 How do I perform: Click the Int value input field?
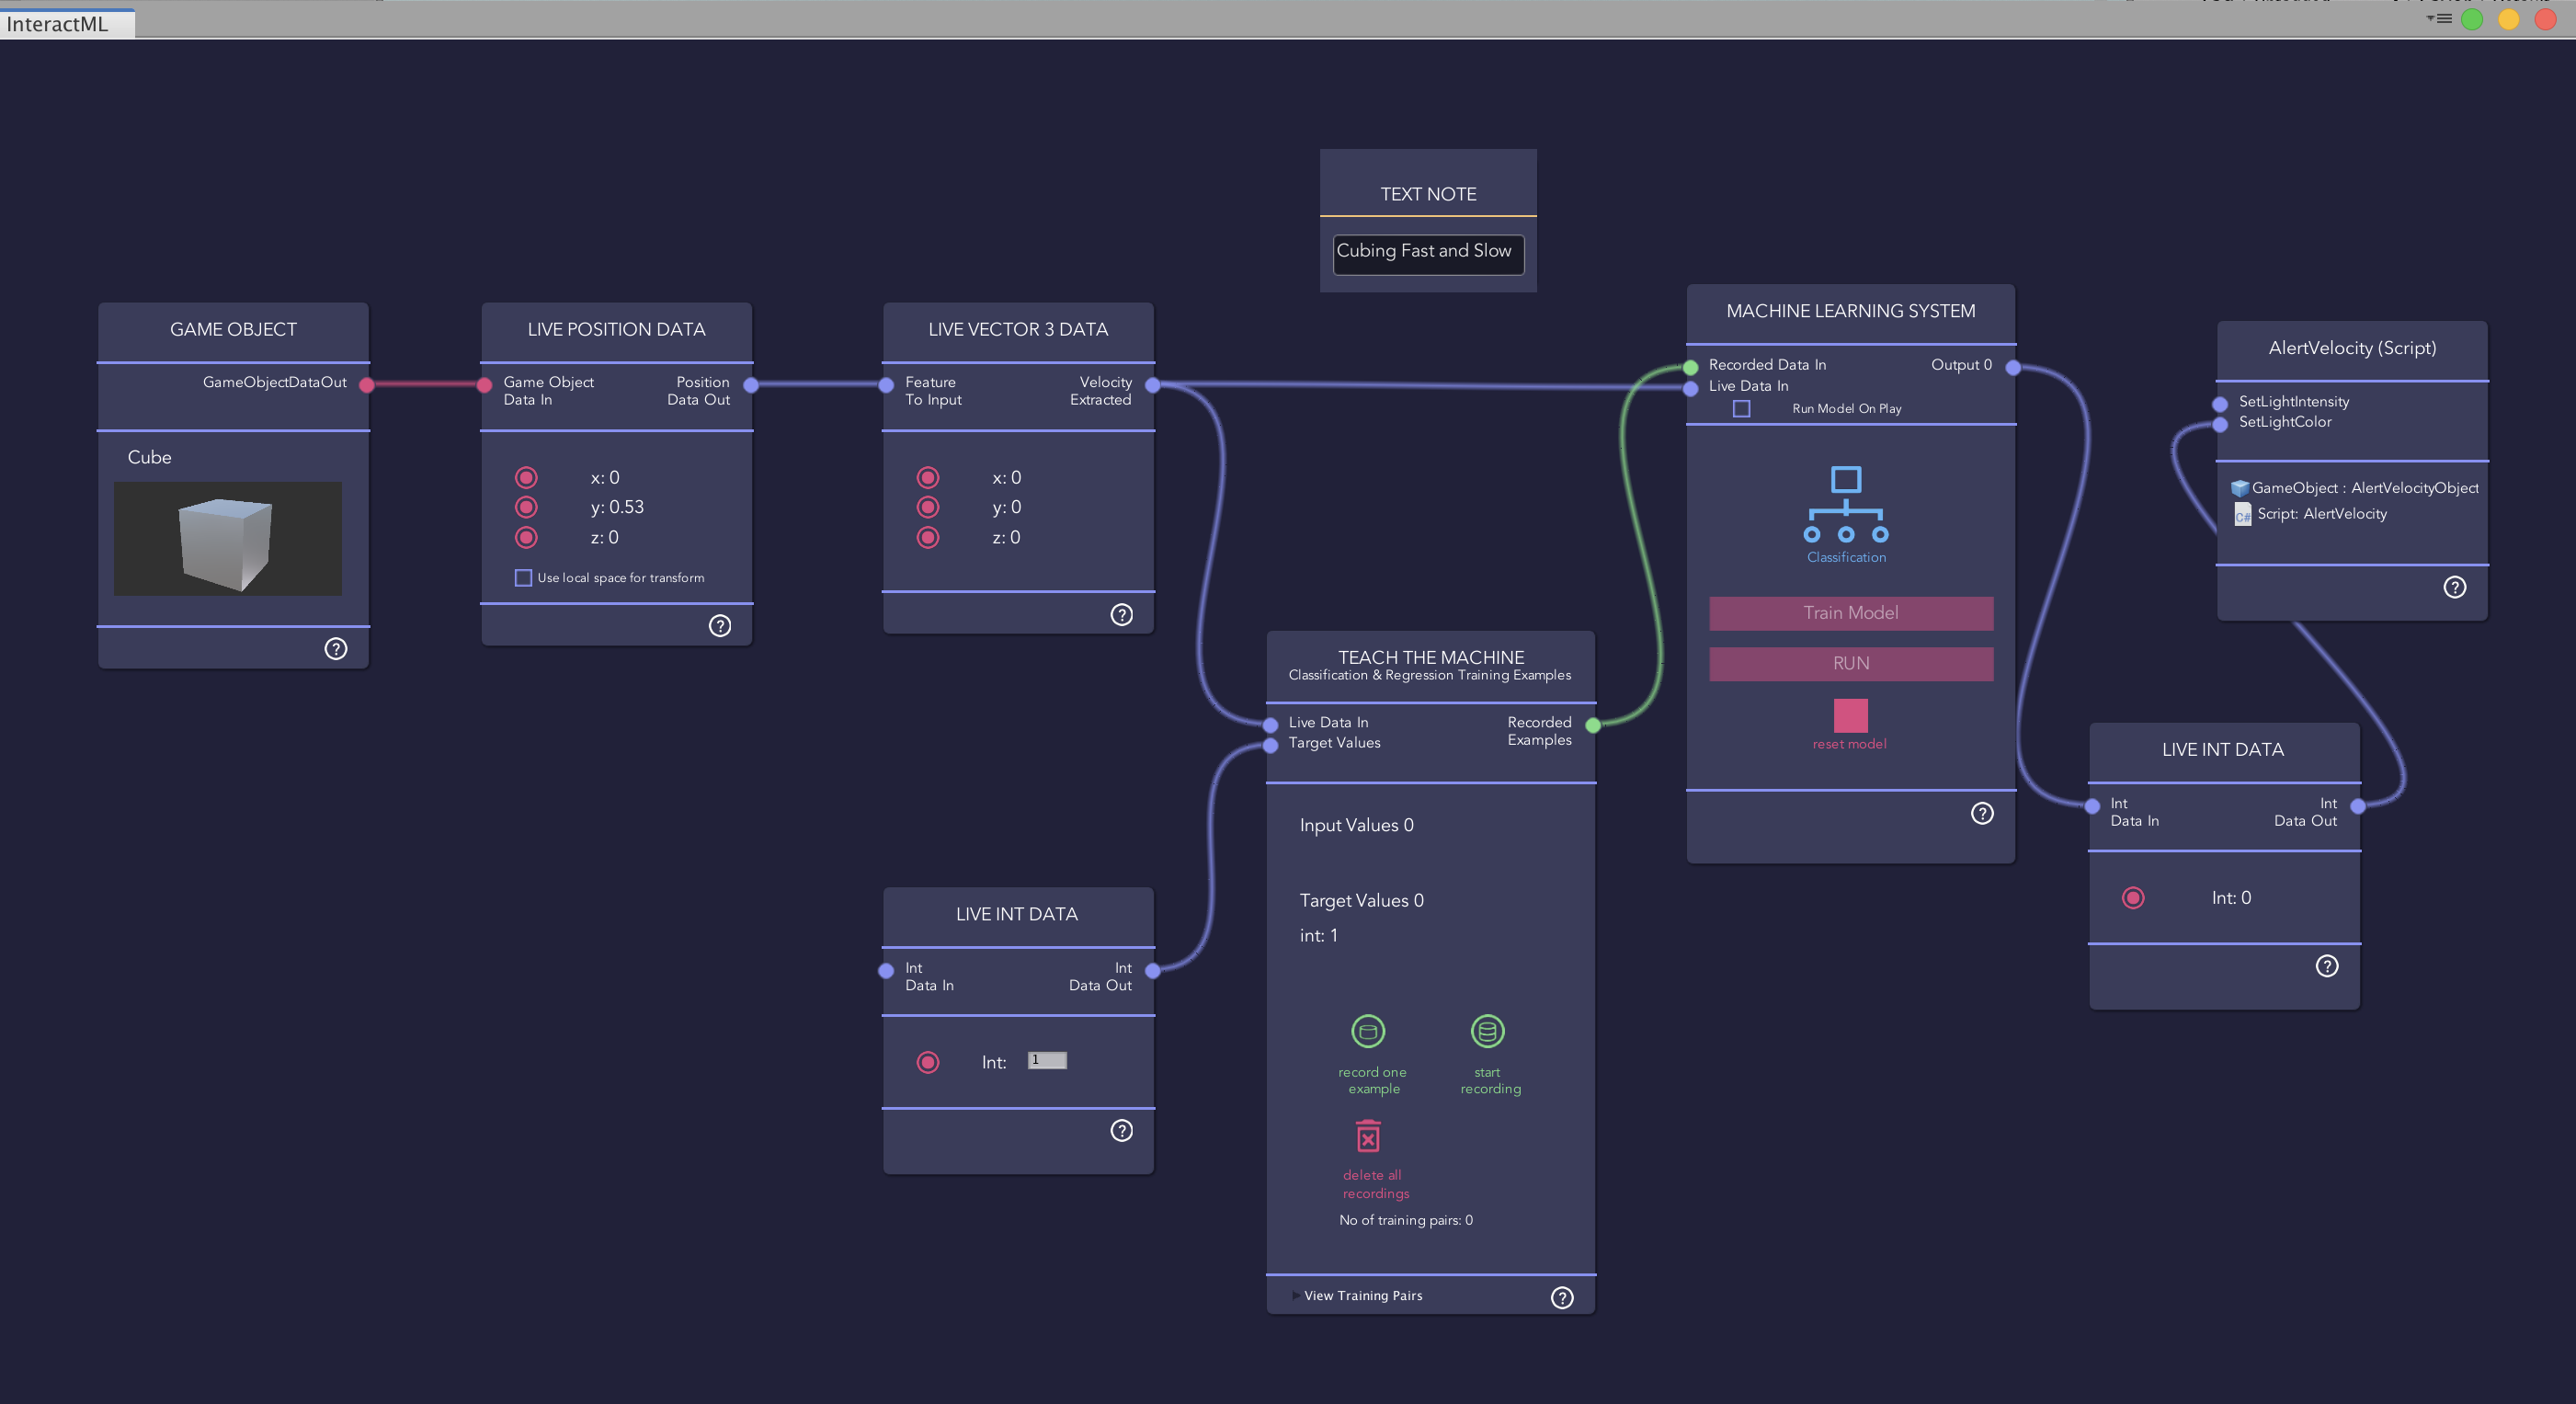[x=1047, y=1060]
